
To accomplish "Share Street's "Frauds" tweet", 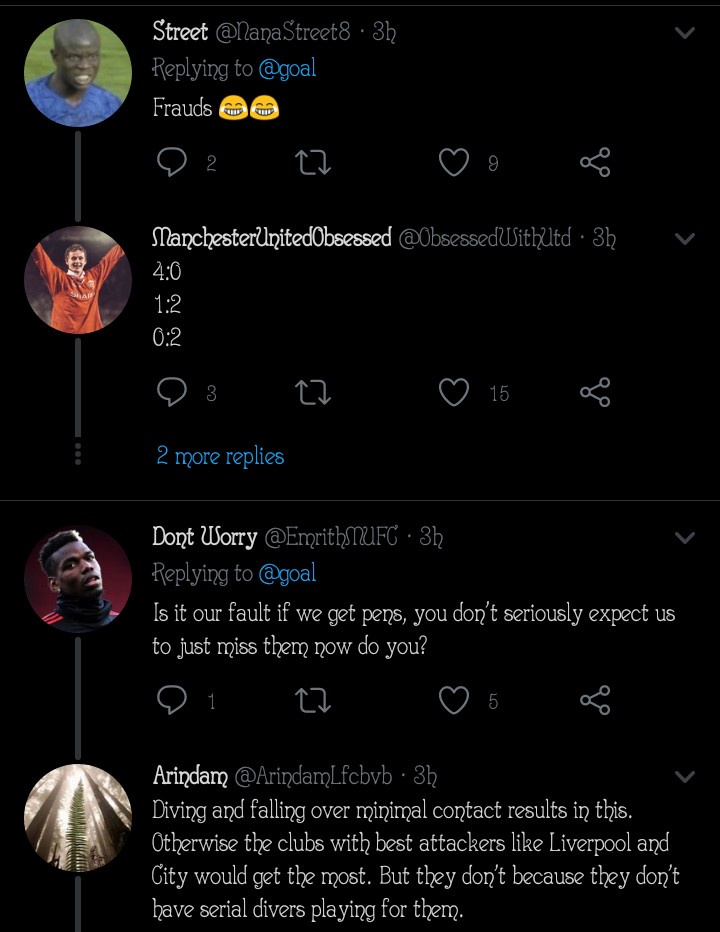I will pyautogui.click(x=595, y=162).
